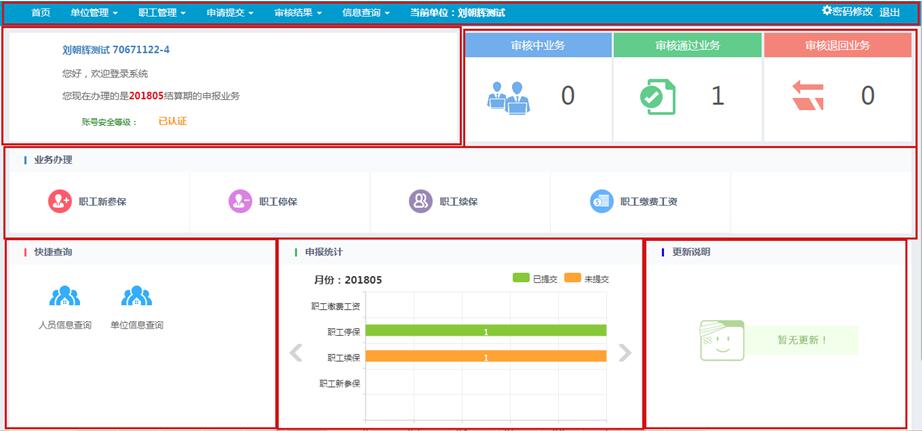
Task: Click the 审核退回业务 red arrows icon
Action: [x=807, y=96]
